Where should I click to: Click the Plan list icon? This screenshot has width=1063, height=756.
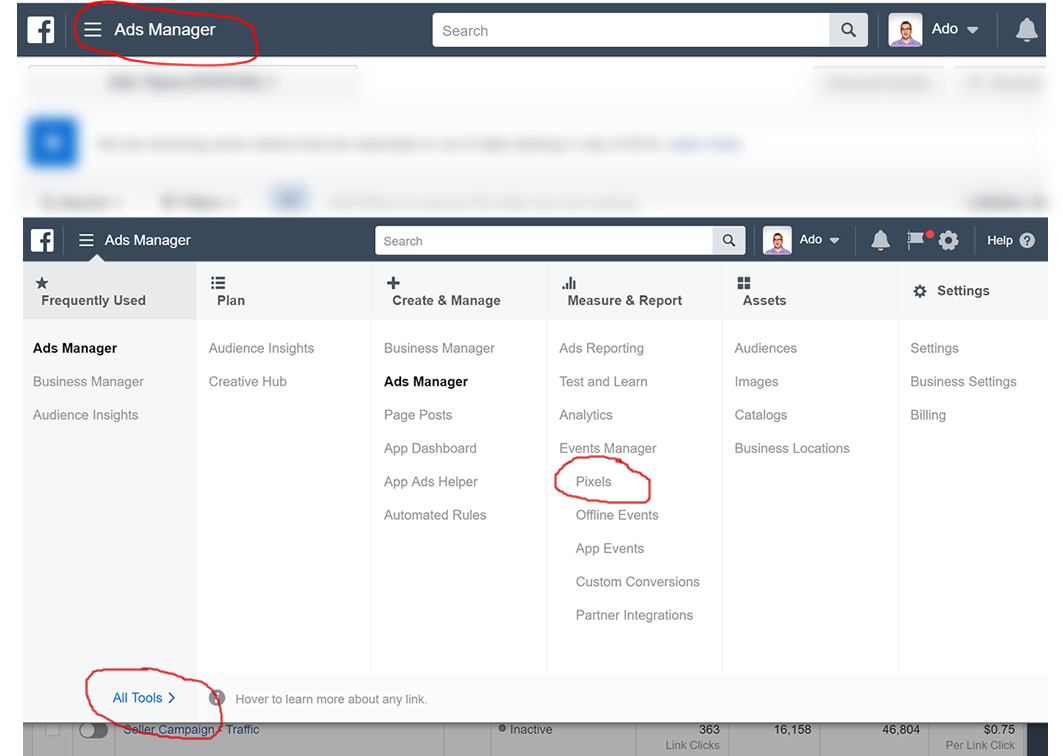(x=218, y=283)
